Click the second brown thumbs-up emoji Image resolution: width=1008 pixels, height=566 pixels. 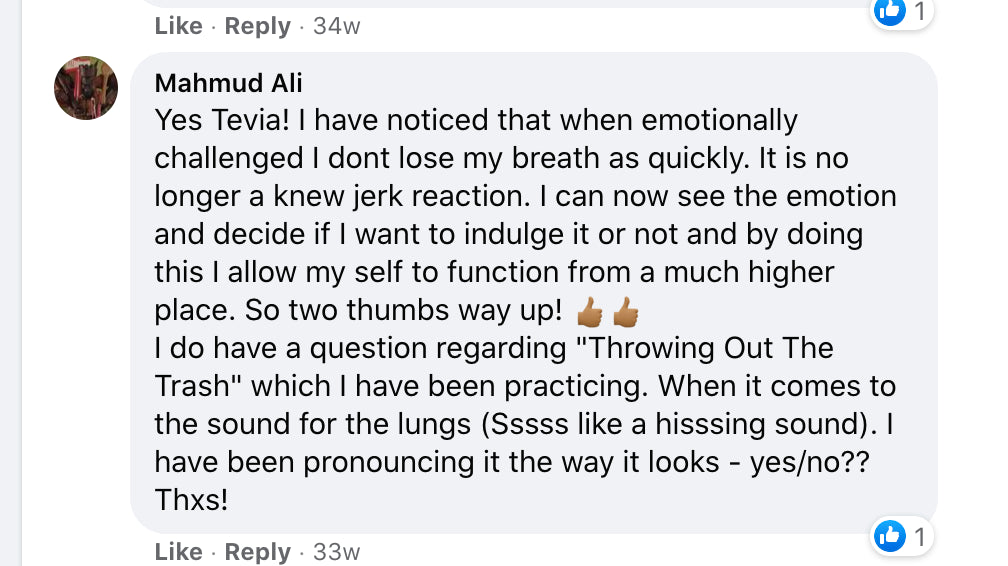625,313
